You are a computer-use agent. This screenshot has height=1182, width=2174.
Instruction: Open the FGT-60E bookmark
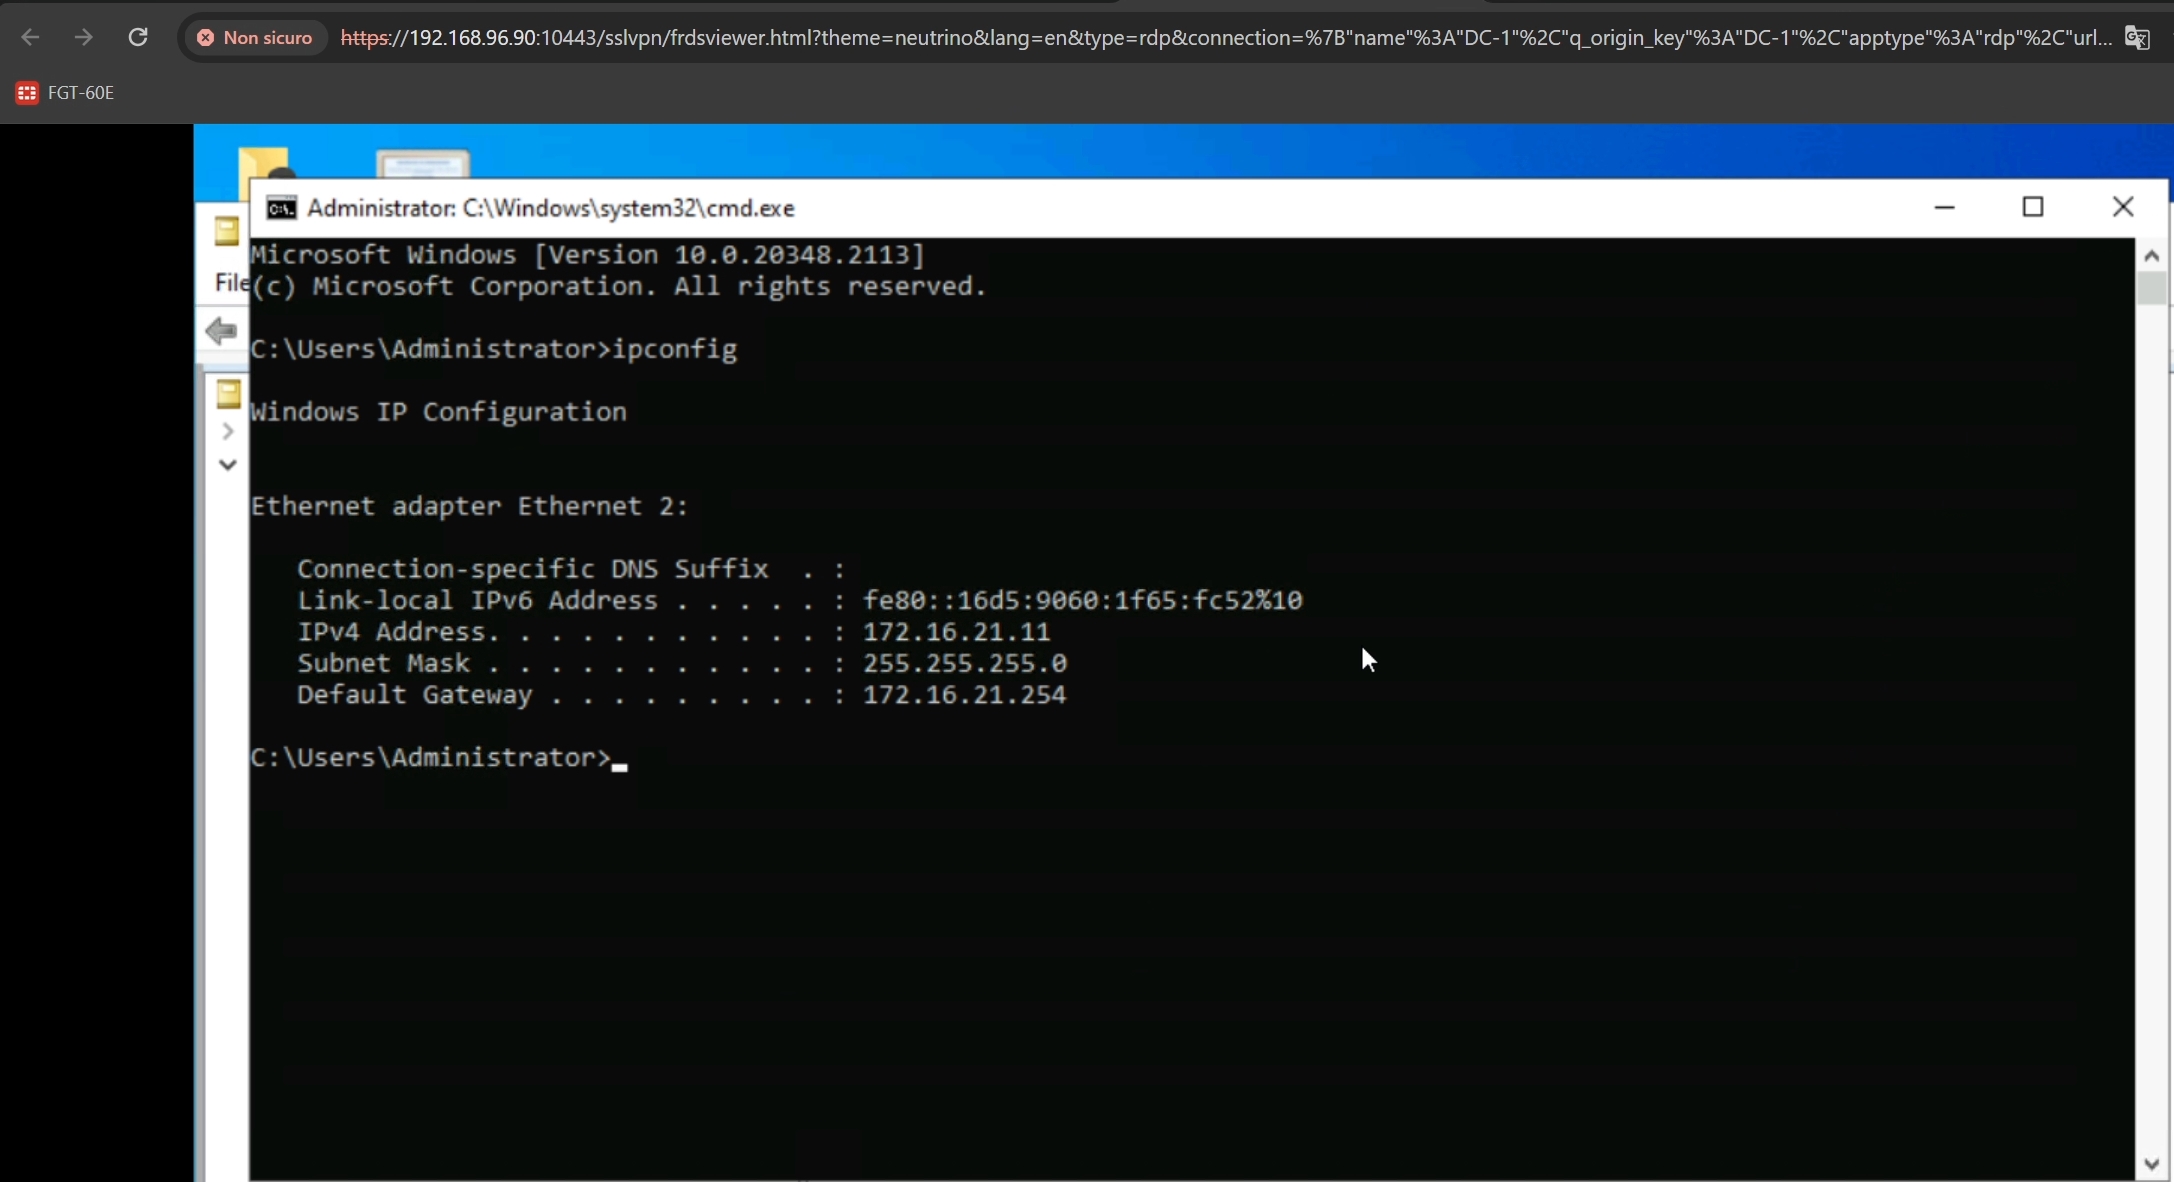(65, 92)
